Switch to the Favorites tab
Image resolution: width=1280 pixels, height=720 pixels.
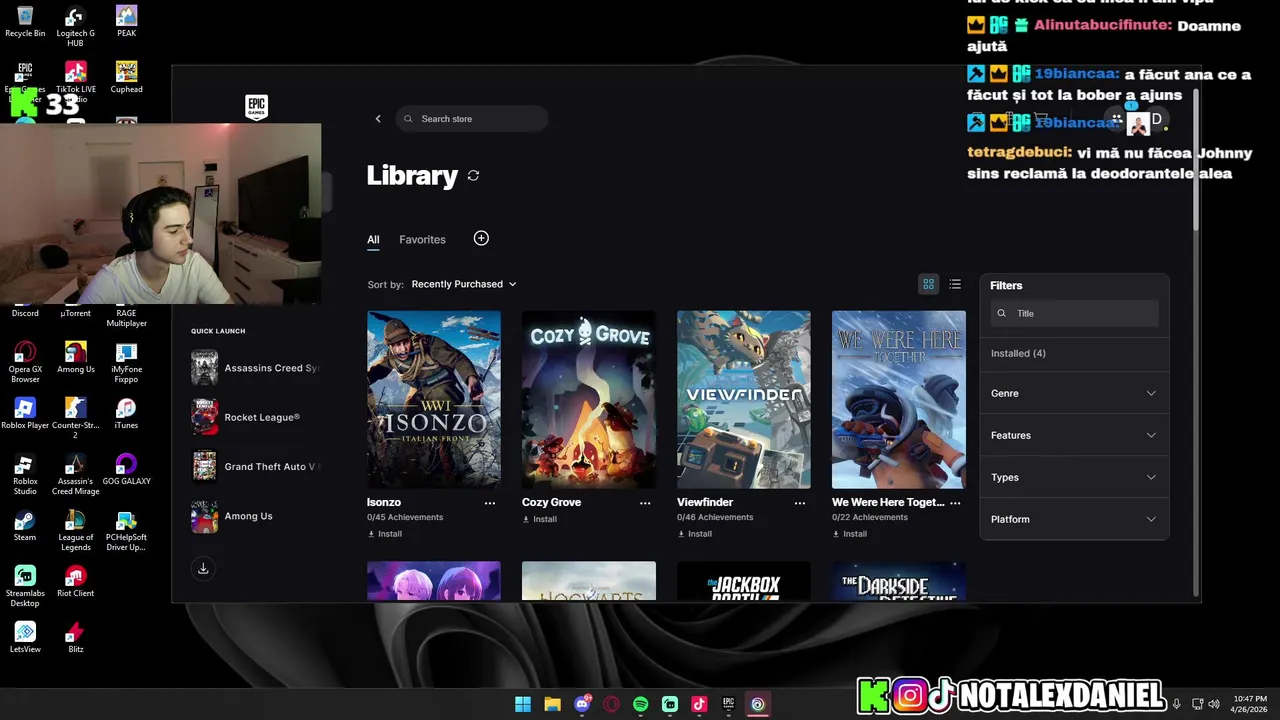pyautogui.click(x=422, y=240)
